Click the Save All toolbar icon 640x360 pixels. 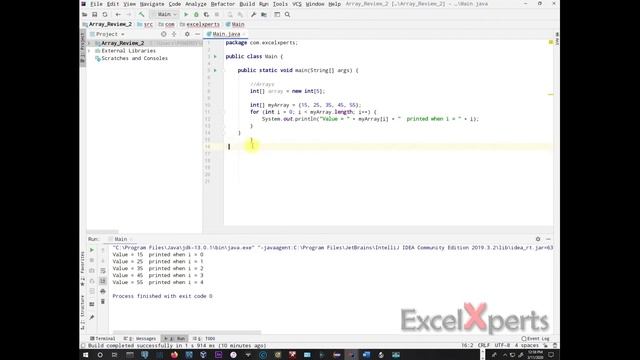click(x=95, y=14)
